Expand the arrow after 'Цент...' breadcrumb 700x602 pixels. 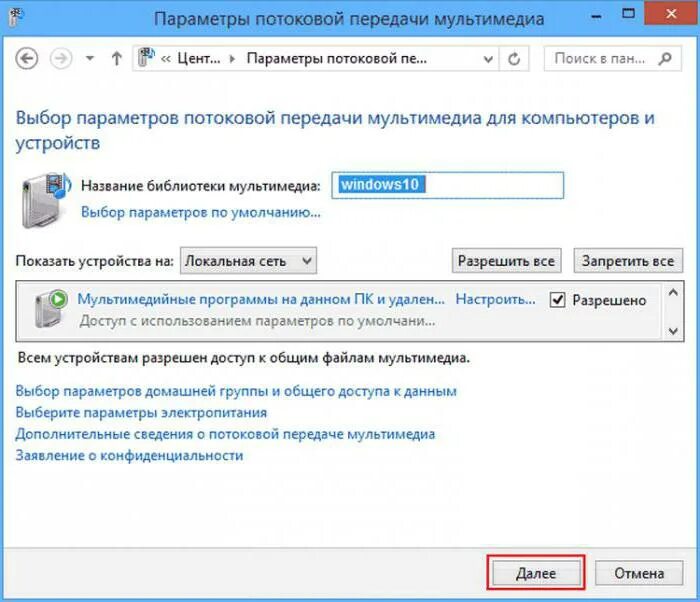pyautogui.click(x=232, y=59)
